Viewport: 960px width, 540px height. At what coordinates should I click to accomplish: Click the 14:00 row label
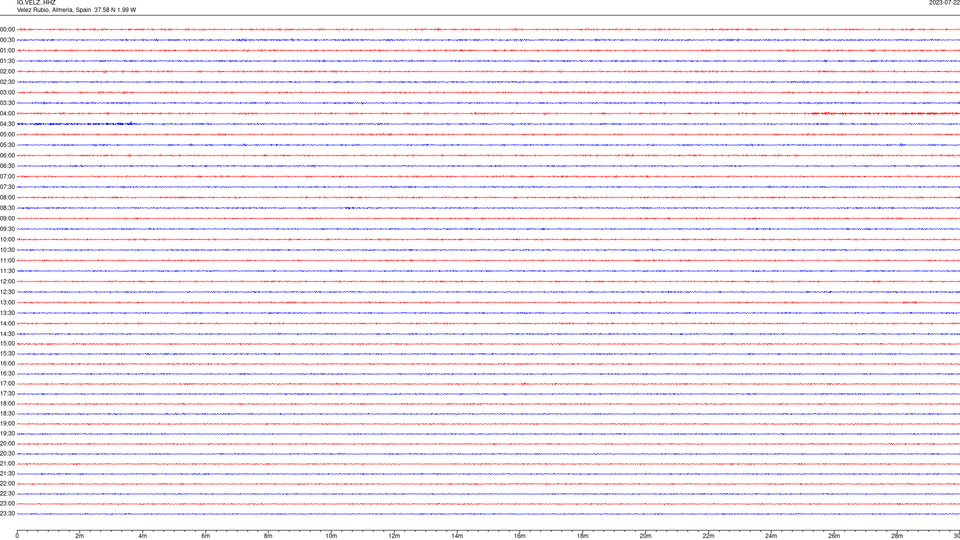(7, 323)
